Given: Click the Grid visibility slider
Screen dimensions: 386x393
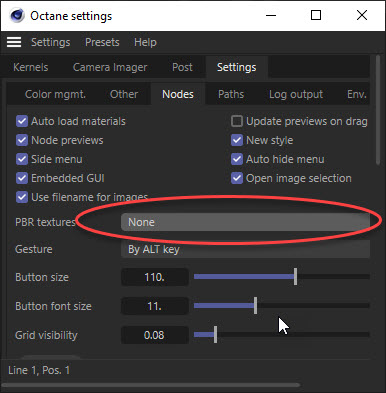Looking at the screenshot, I should pyautogui.click(x=282, y=335).
